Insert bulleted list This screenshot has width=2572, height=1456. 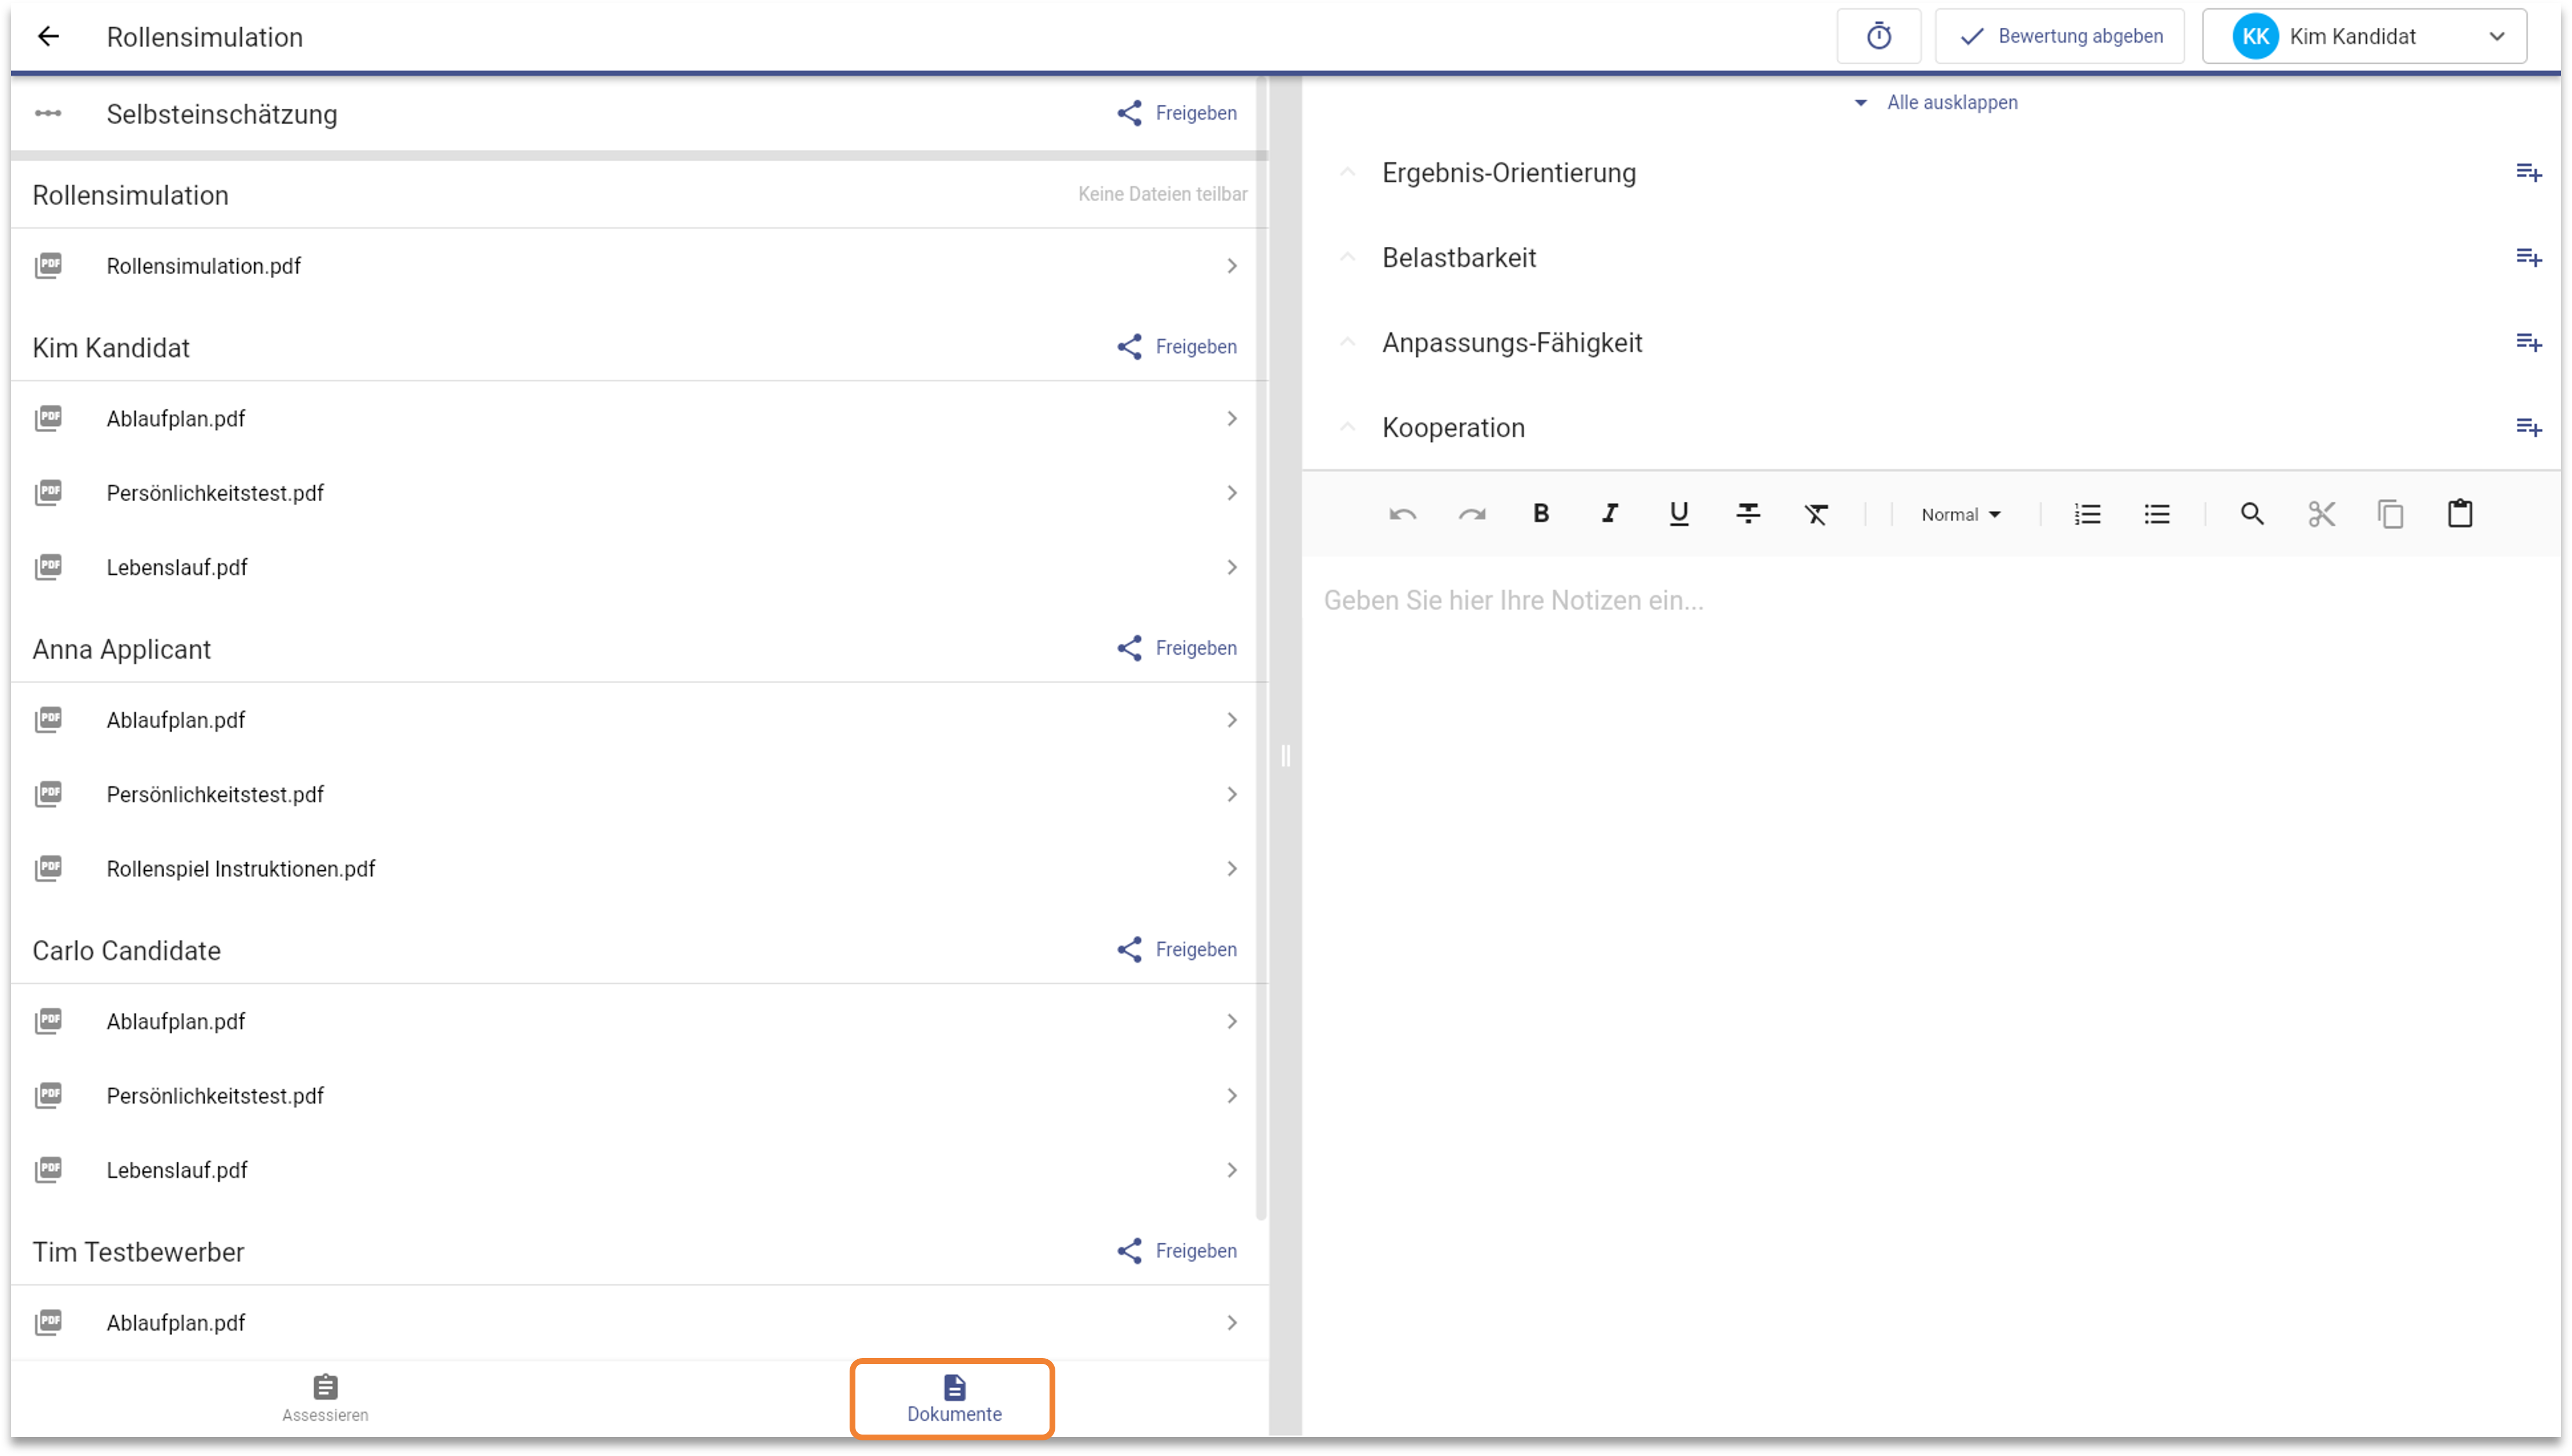(x=2156, y=514)
